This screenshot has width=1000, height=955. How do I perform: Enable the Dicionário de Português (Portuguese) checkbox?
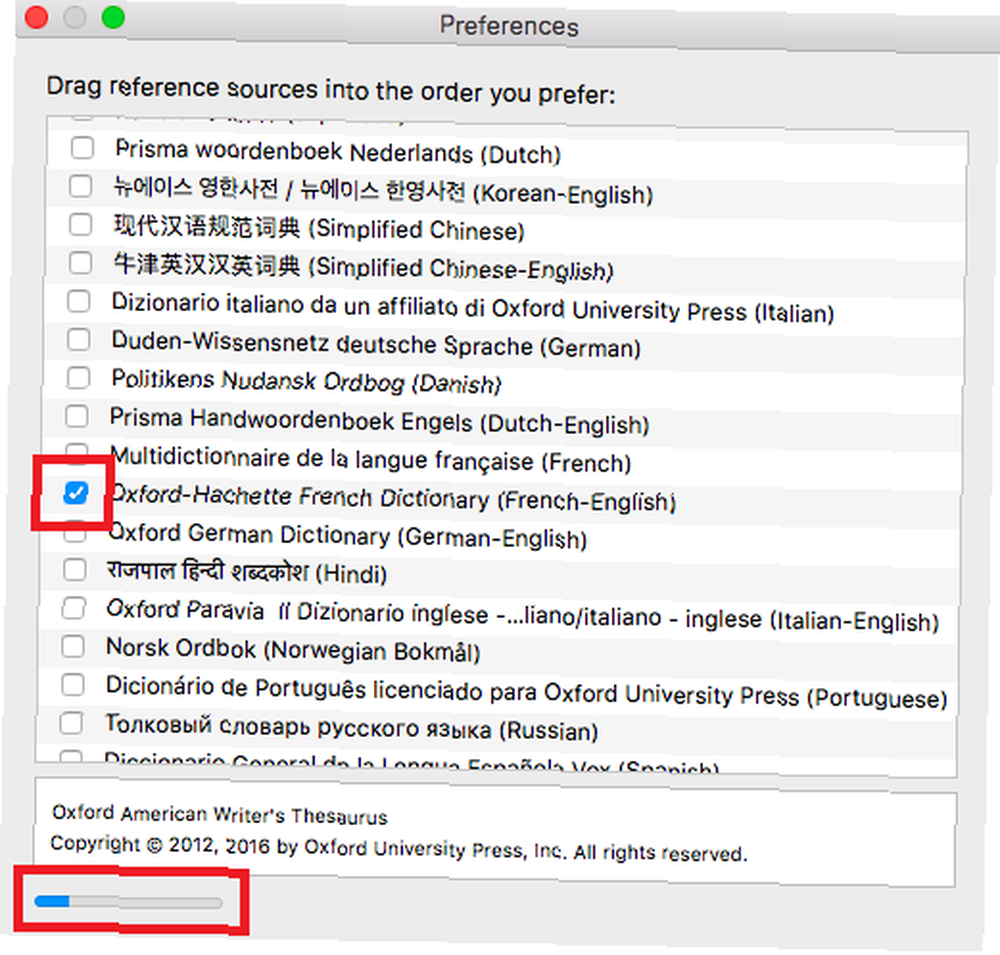pos(72,685)
